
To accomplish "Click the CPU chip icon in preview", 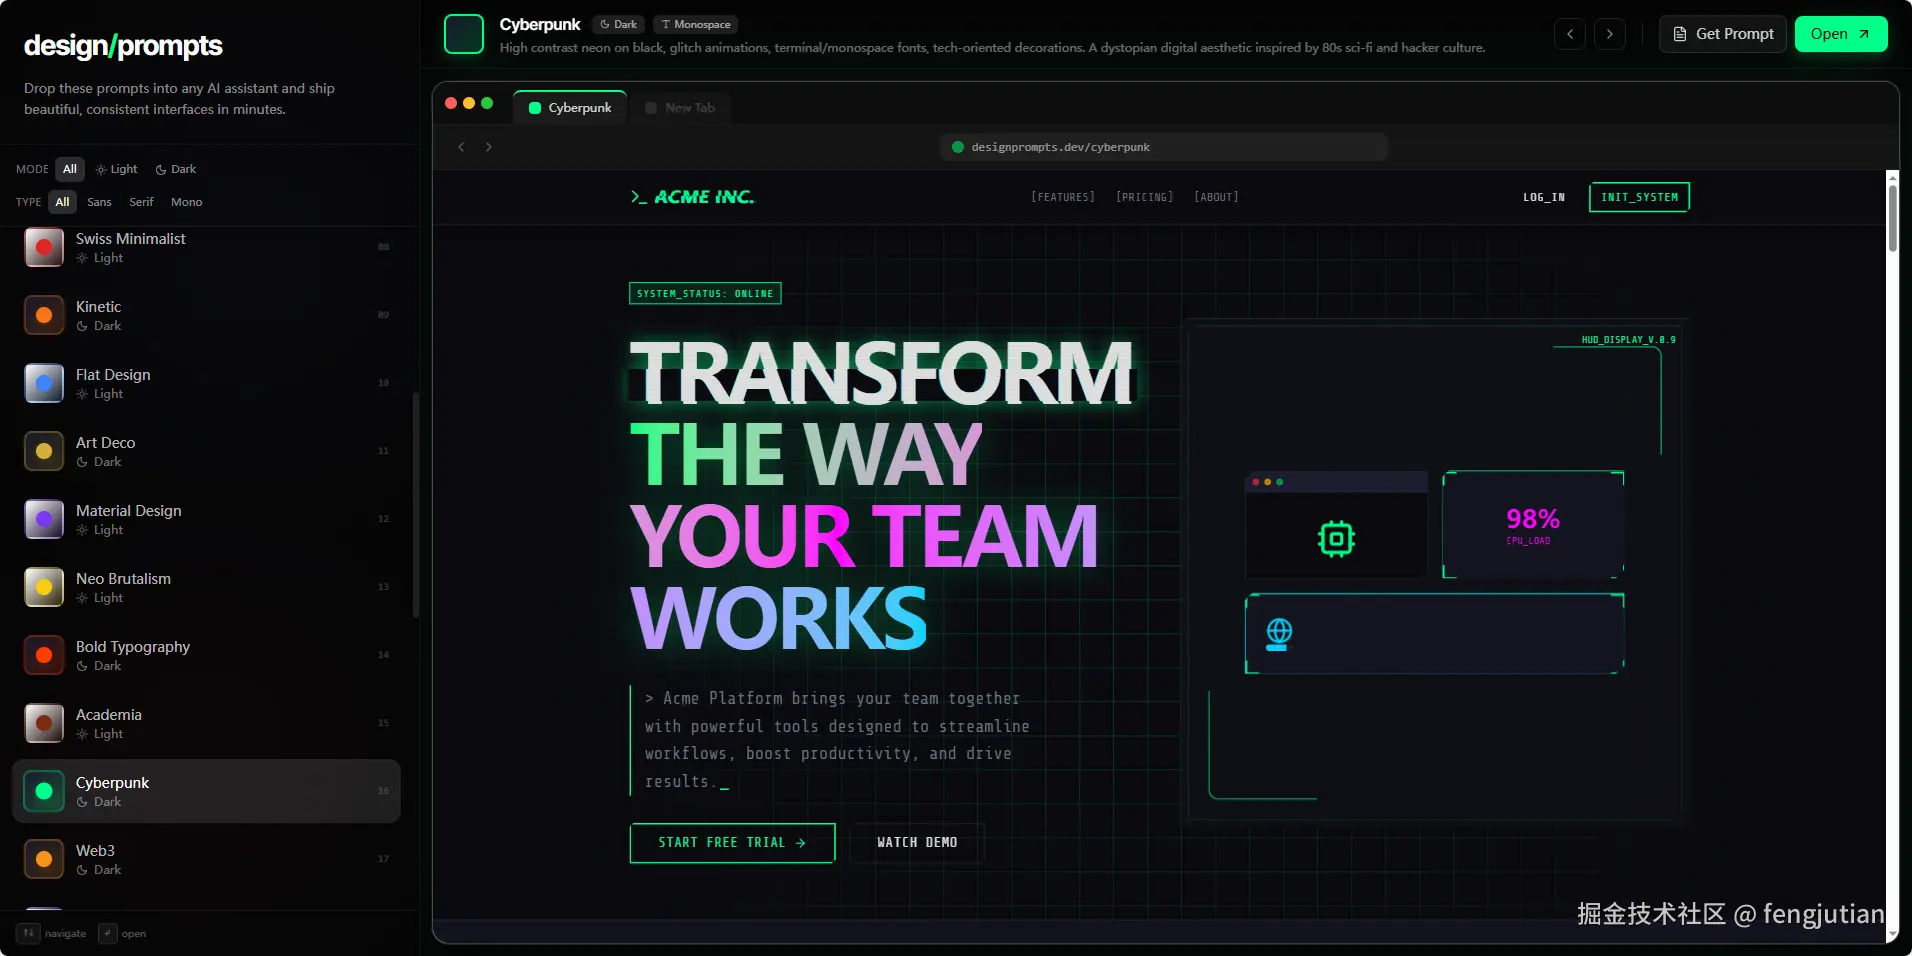I will [x=1336, y=539].
